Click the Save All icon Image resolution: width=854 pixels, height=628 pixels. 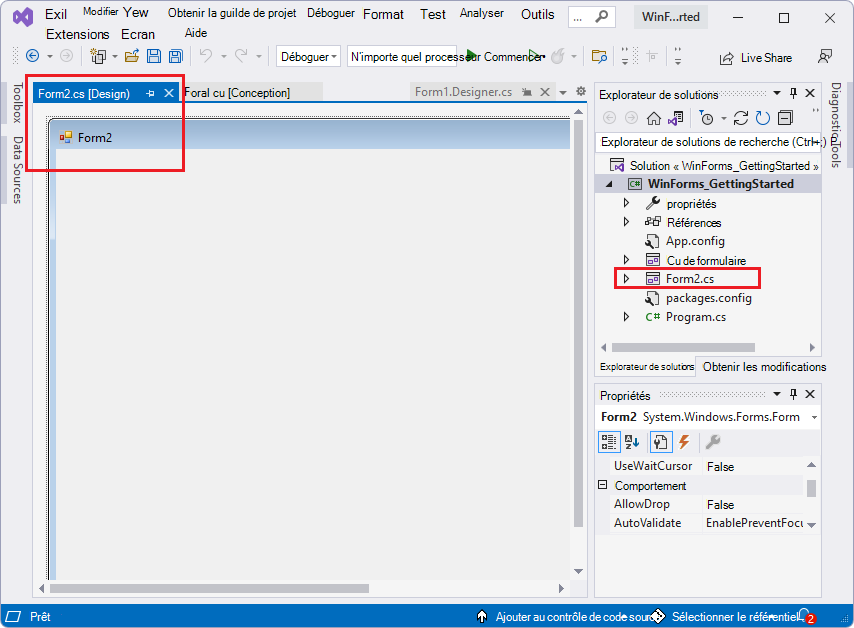pos(175,56)
